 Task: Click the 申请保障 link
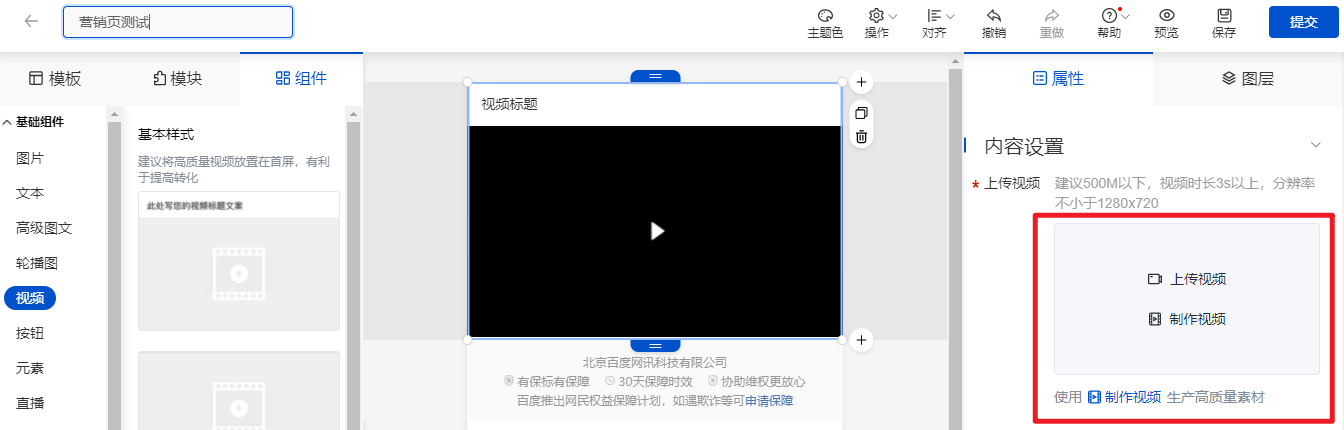[769, 400]
